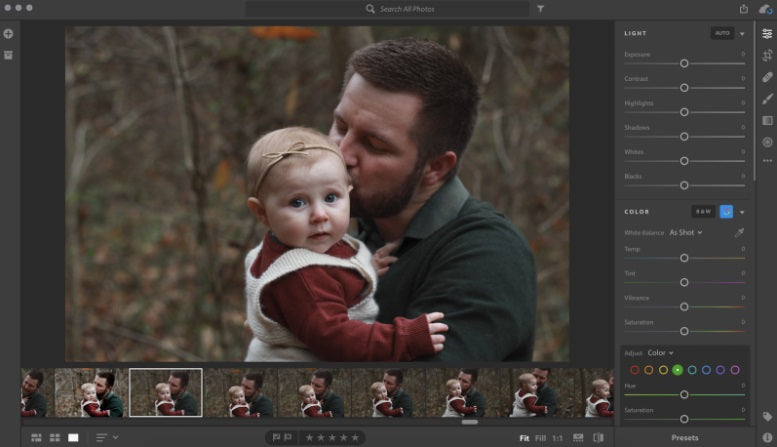Click the Add Photos plus icon
The width and height of the screenshot is (777, 447).
coord(8,34)
